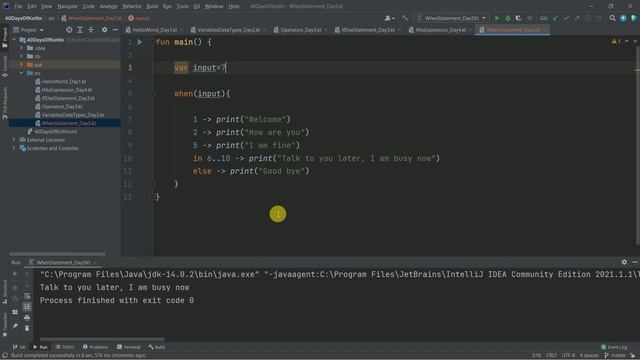
Task: Run WhenStatement_Day5 with the green toolbar play icon
Action: (497, 18)
